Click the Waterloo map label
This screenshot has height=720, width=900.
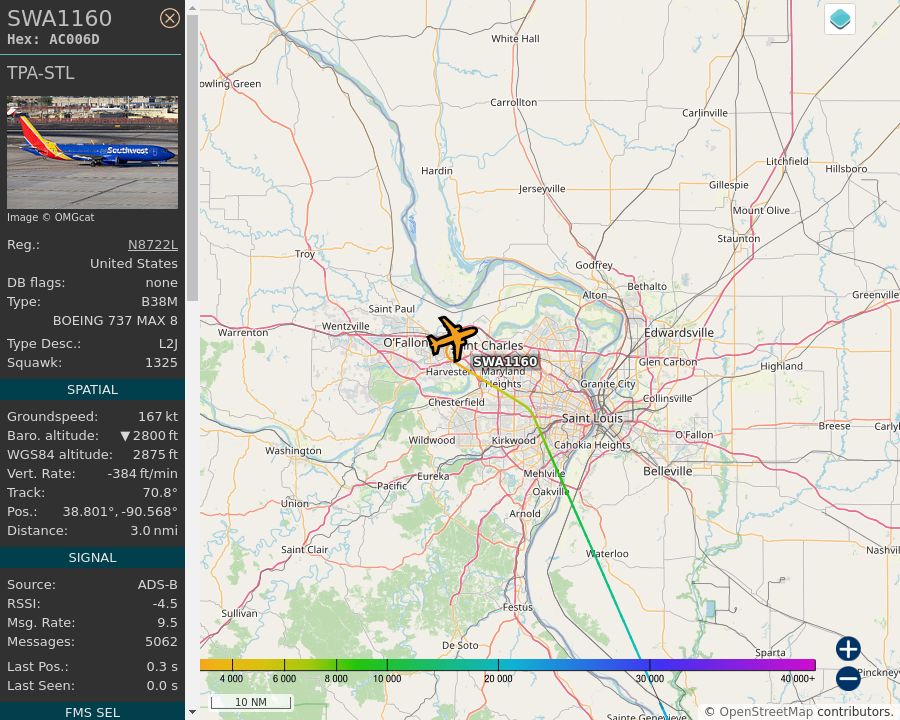(607, 553)
